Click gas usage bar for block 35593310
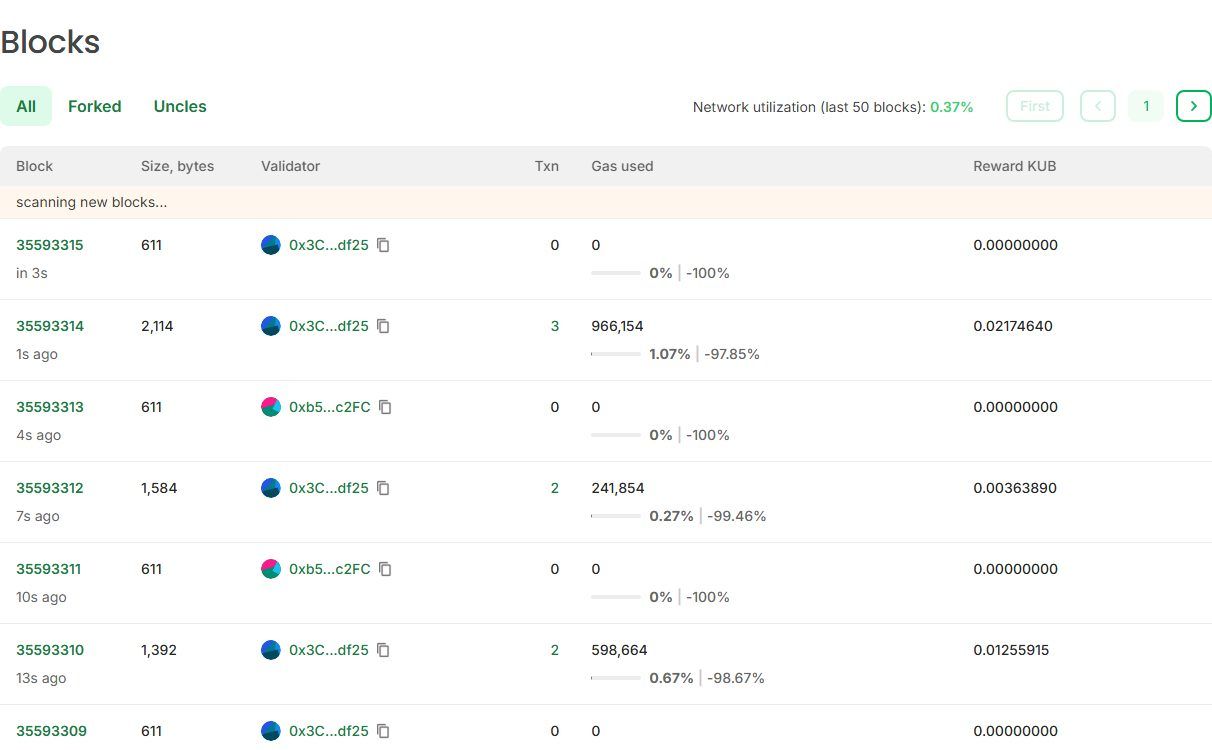 click(616, 678)
